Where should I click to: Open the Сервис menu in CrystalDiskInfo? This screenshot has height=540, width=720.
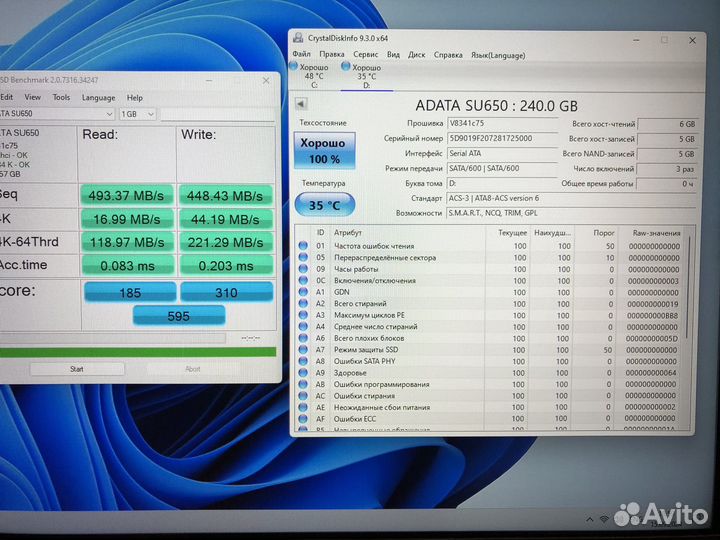pos(366,54)
